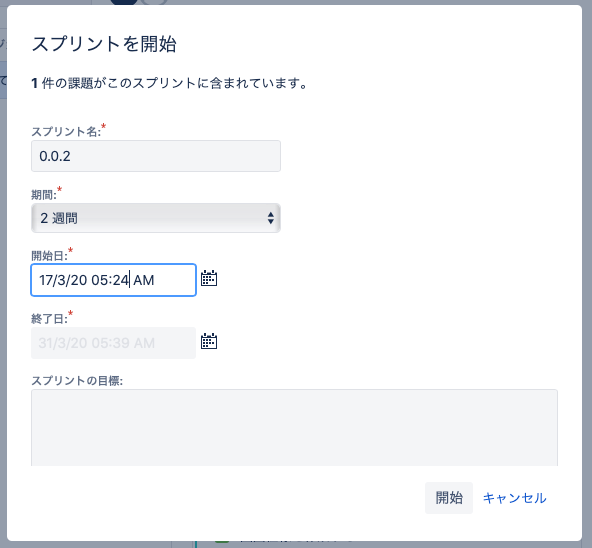Click the 開始日 date field
Image resolution: width=592 pixels, height=548 pixels.
[113, 280]
